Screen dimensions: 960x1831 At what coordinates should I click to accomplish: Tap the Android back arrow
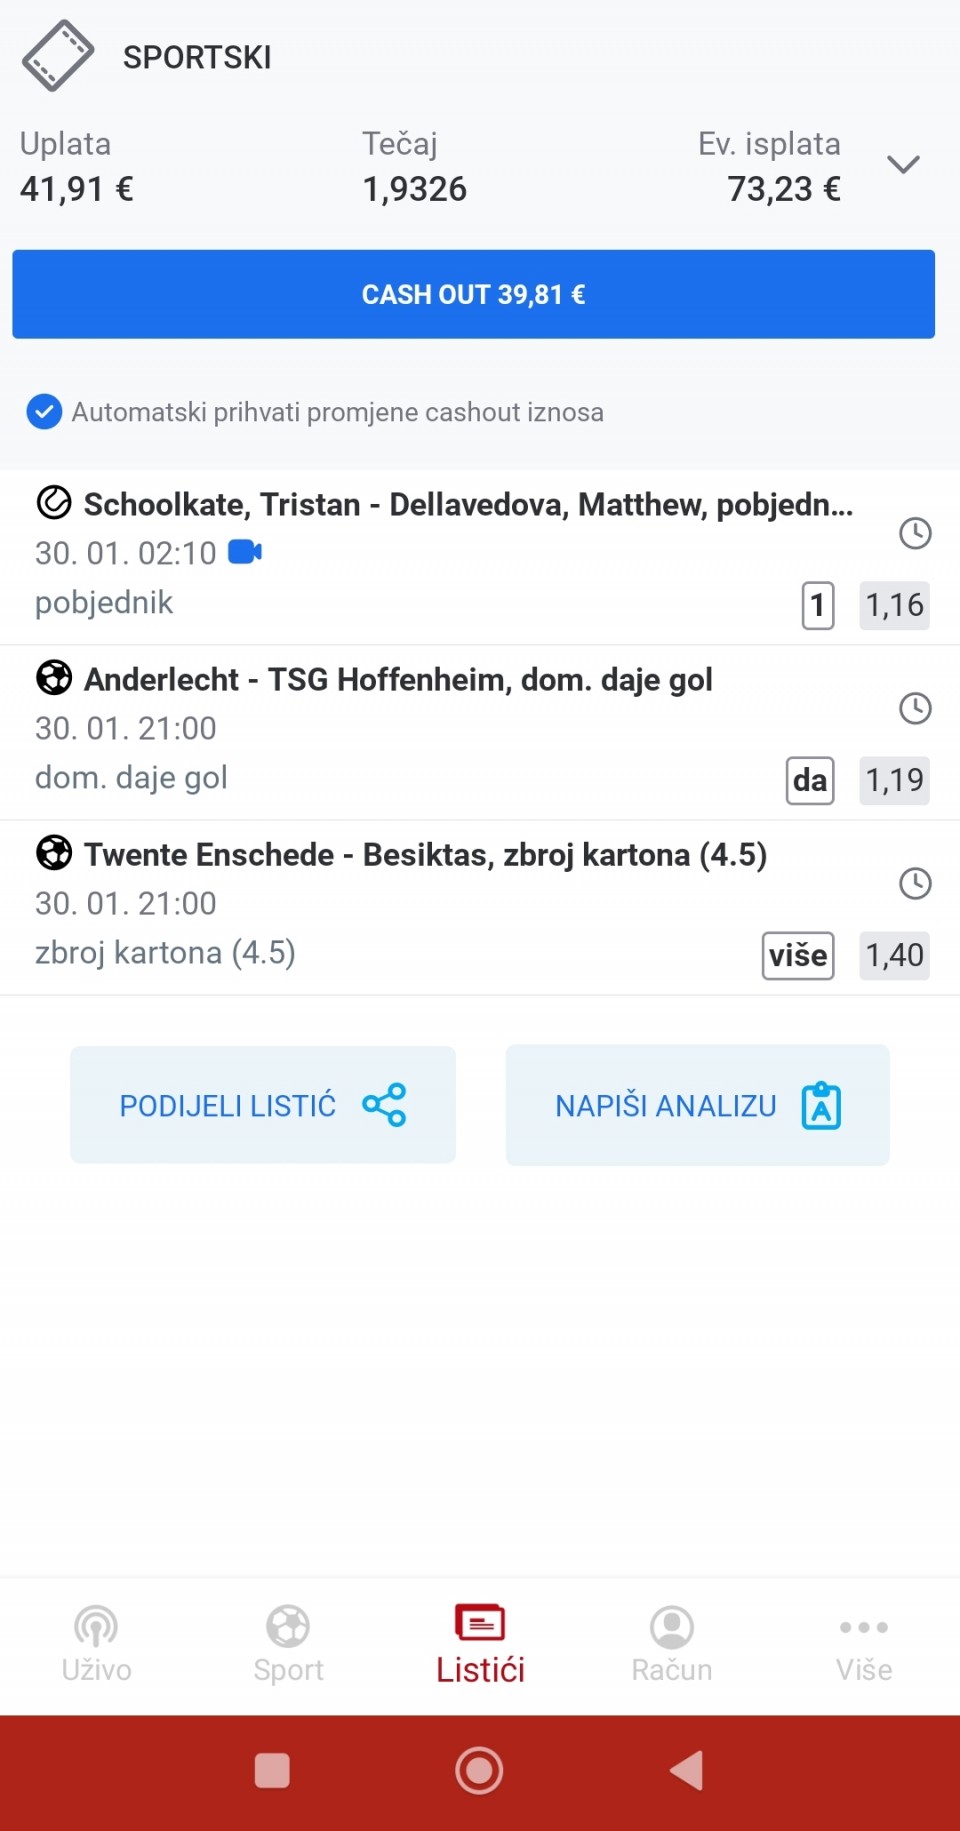click(x=687, y=1770)
